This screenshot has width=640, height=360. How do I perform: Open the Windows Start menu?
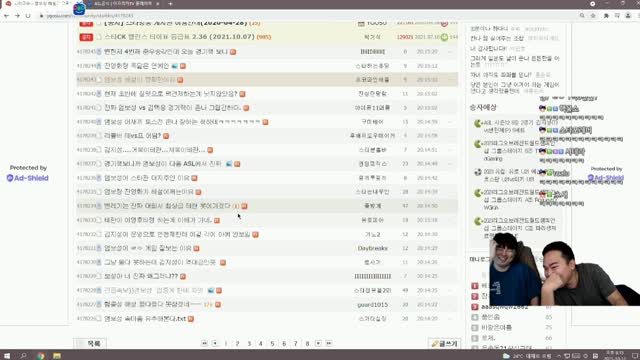(x=7, y=356)
